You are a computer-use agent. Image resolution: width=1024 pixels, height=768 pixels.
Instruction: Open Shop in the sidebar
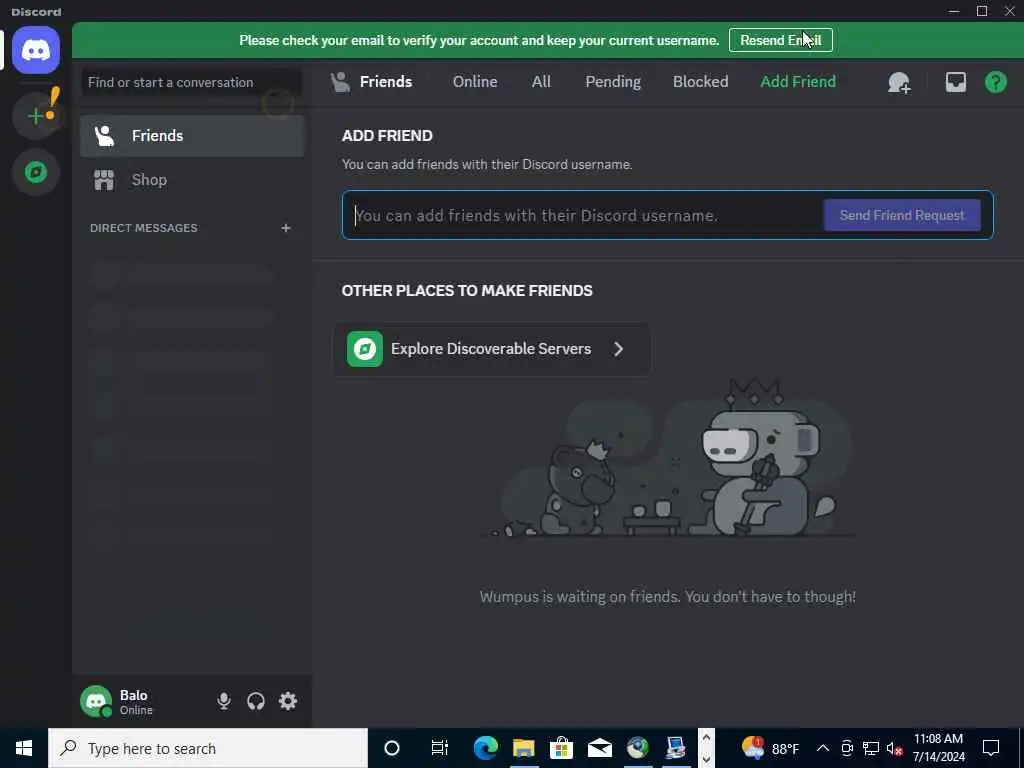coord(192,180)
